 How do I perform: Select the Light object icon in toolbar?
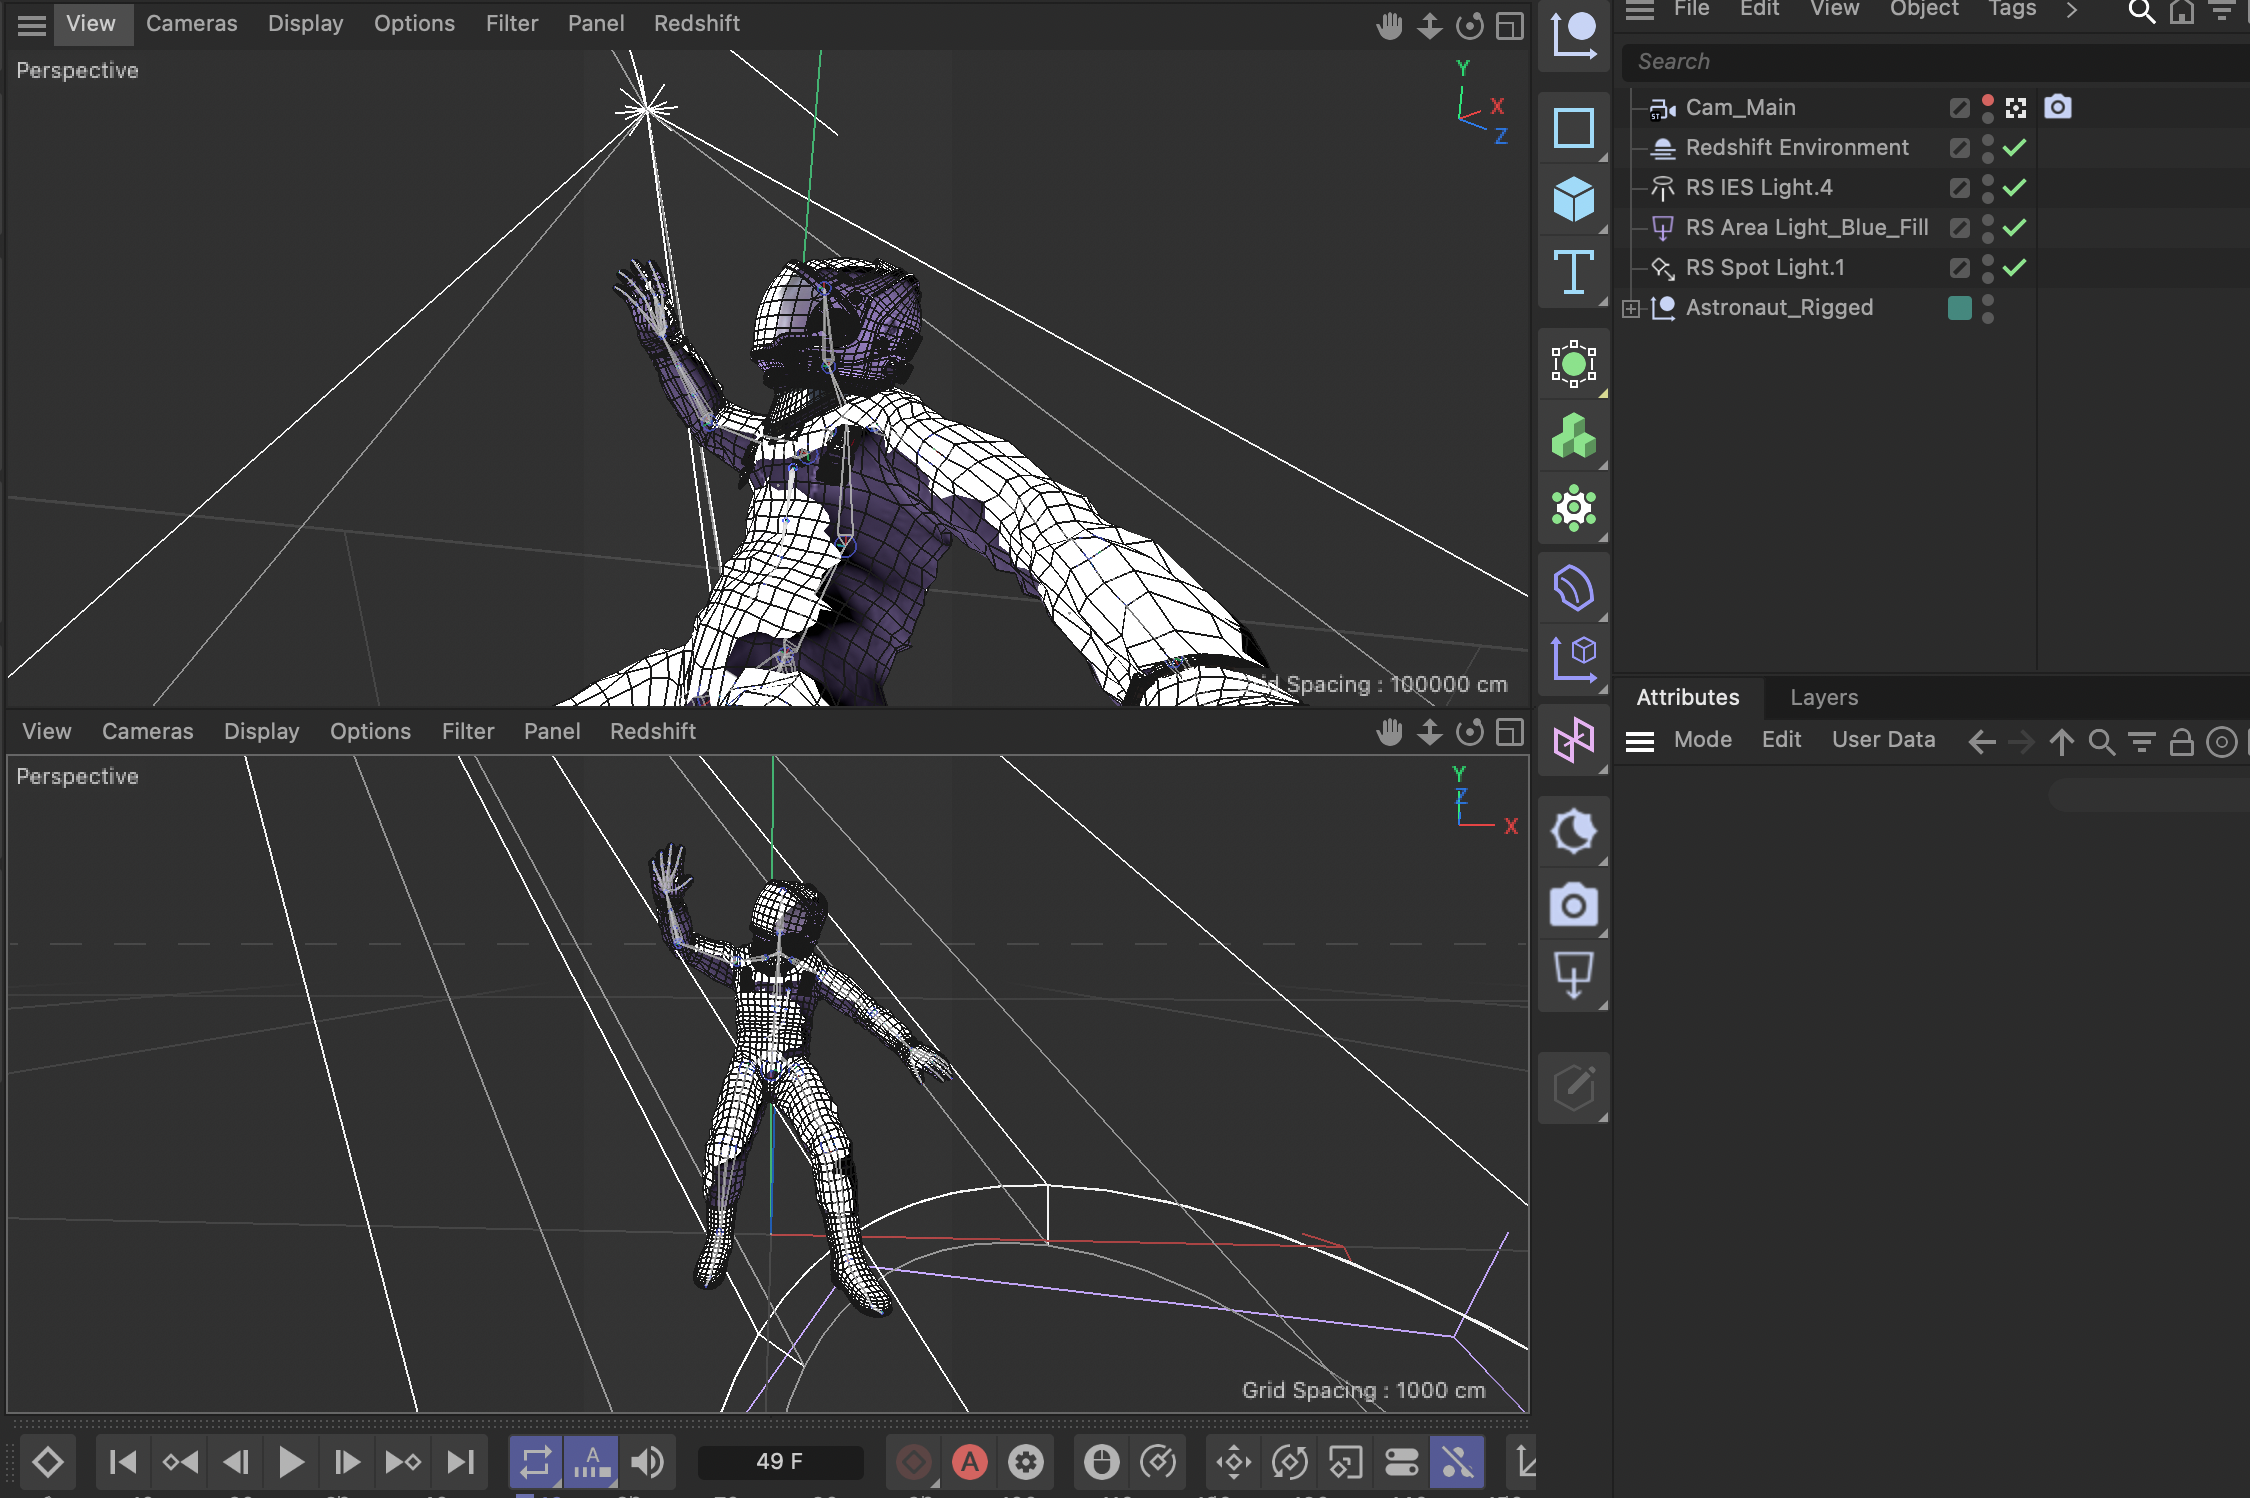(1573, 975)
